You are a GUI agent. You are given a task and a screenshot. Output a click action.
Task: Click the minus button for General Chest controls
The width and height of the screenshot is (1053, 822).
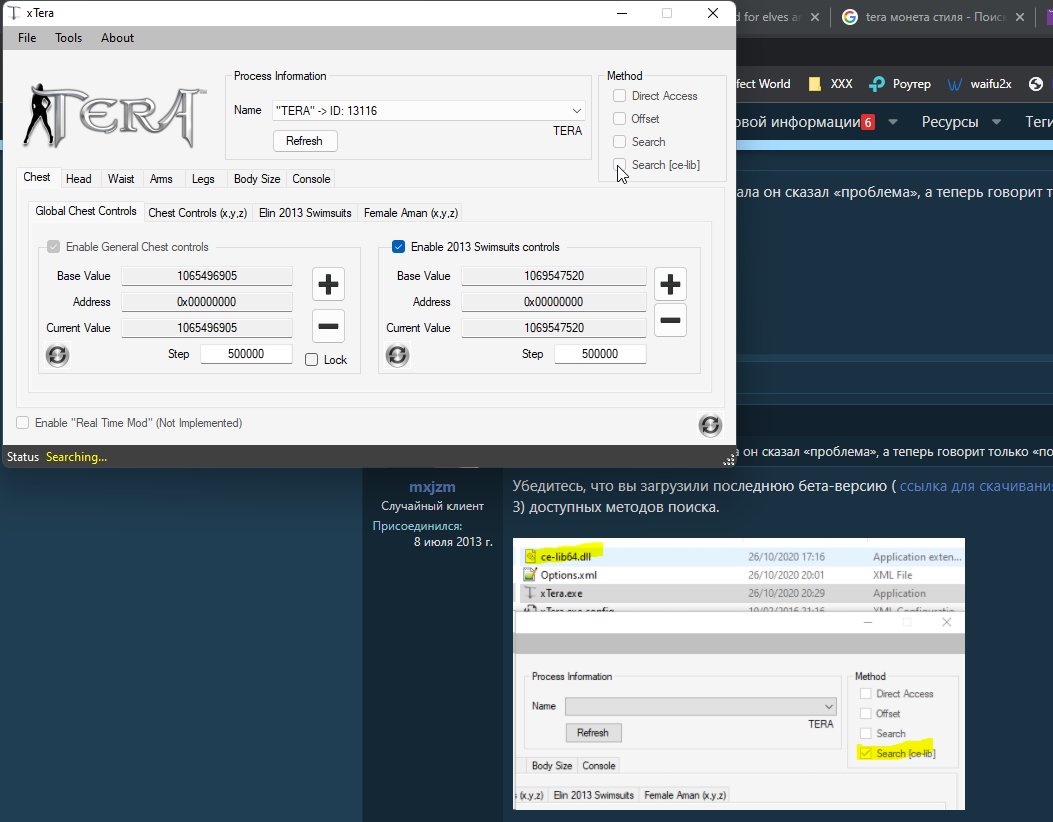[328, 326]
